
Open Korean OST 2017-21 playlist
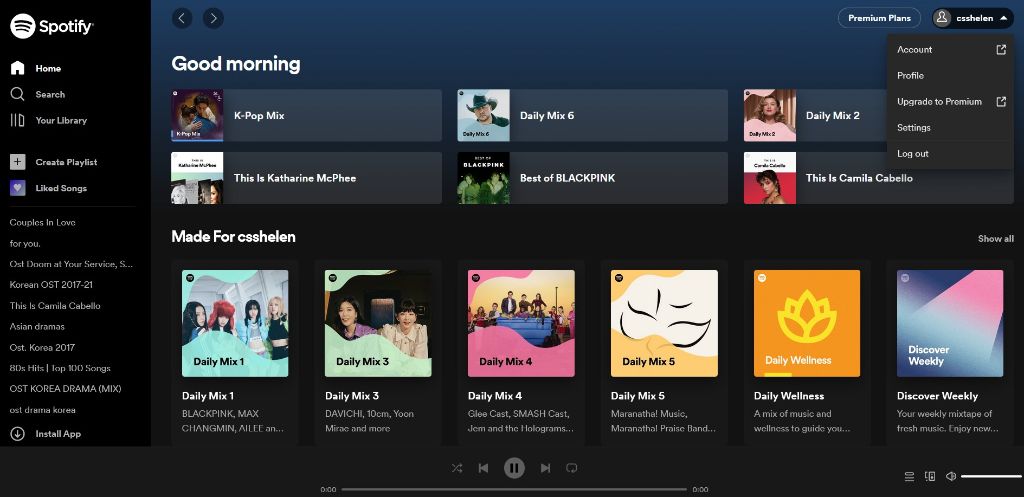pos(51,285)
